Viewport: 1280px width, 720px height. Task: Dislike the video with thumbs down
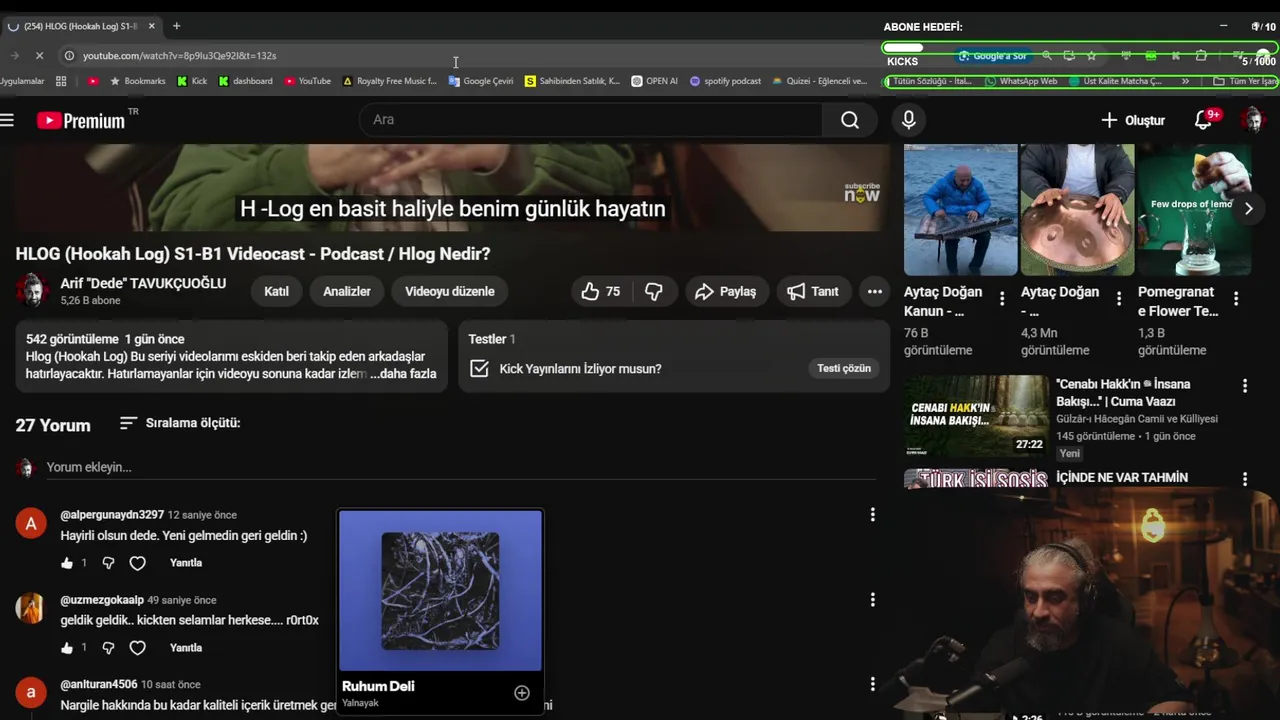pyautogui.click(x=654, y=291)
